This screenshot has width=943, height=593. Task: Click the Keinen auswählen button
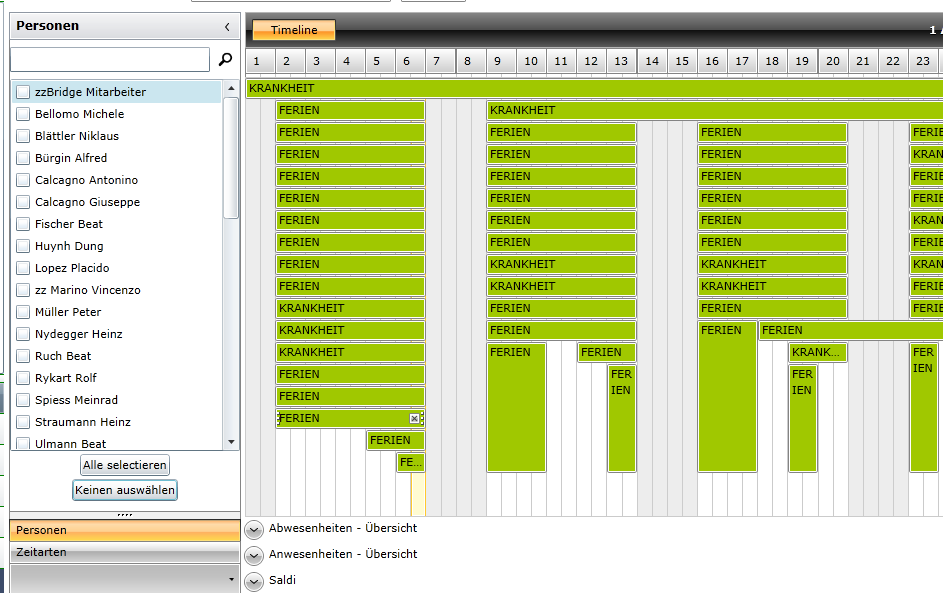[125, 490]
